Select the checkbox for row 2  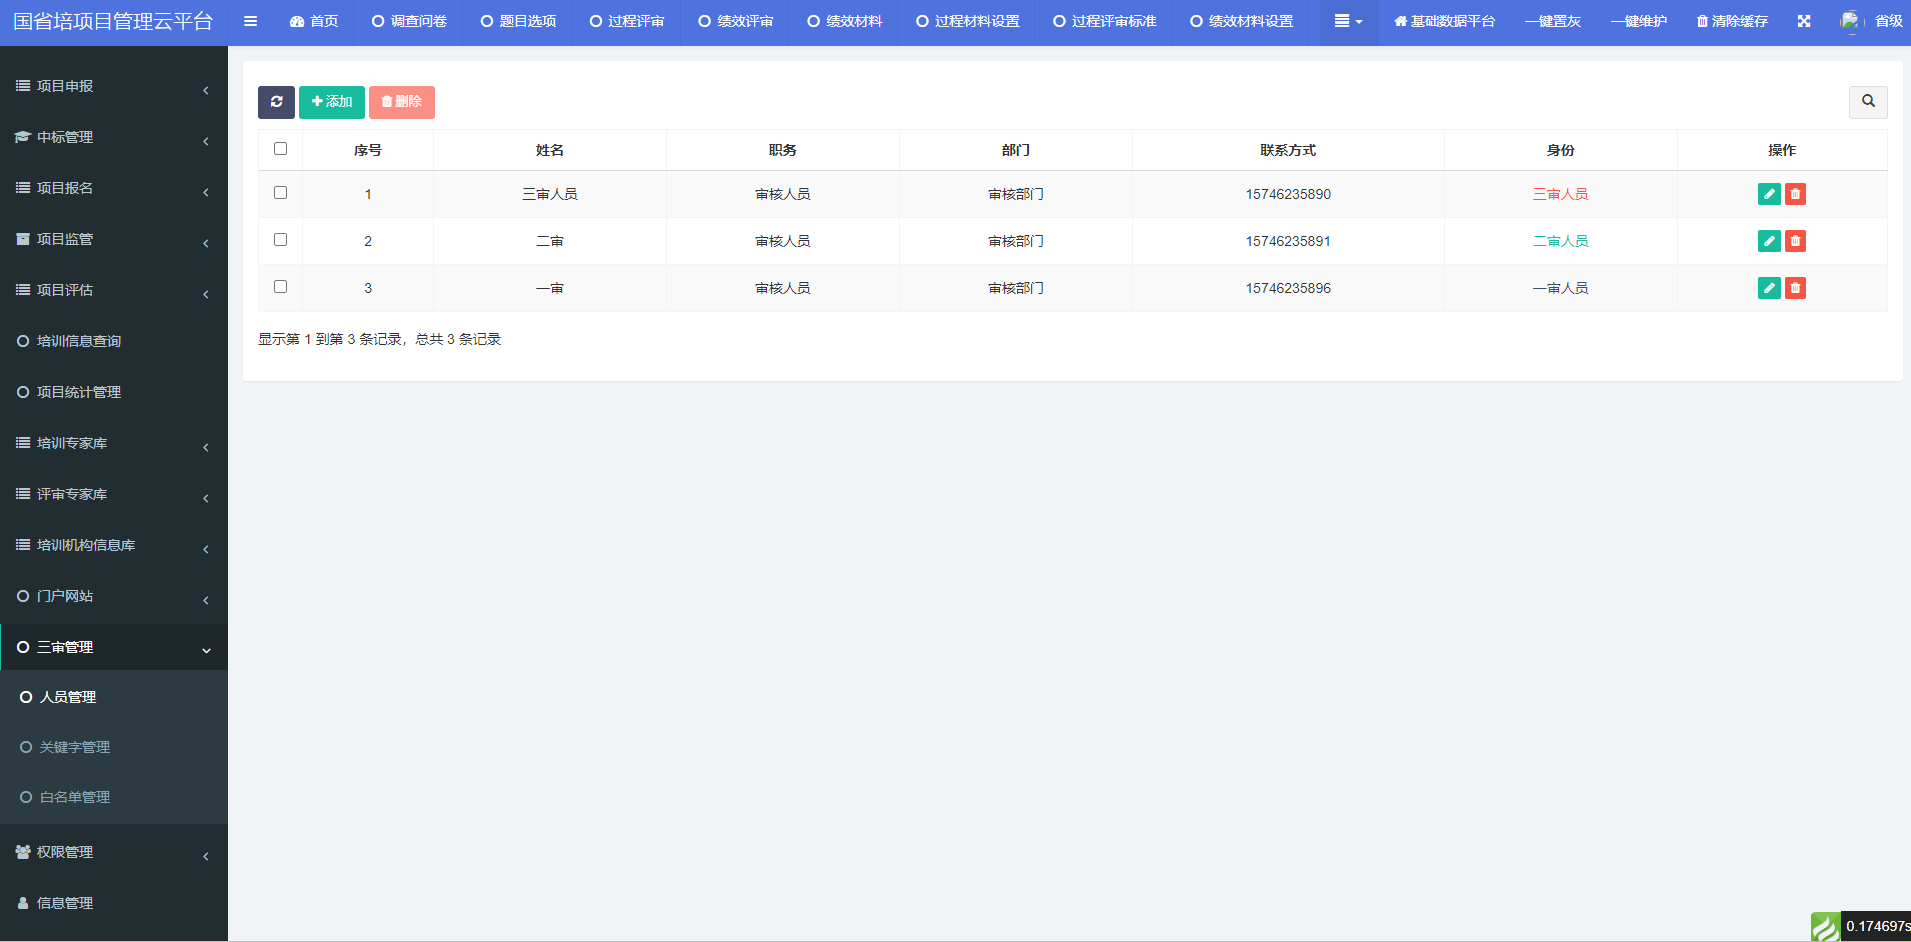pyautogui.click(x=280, y=240)
